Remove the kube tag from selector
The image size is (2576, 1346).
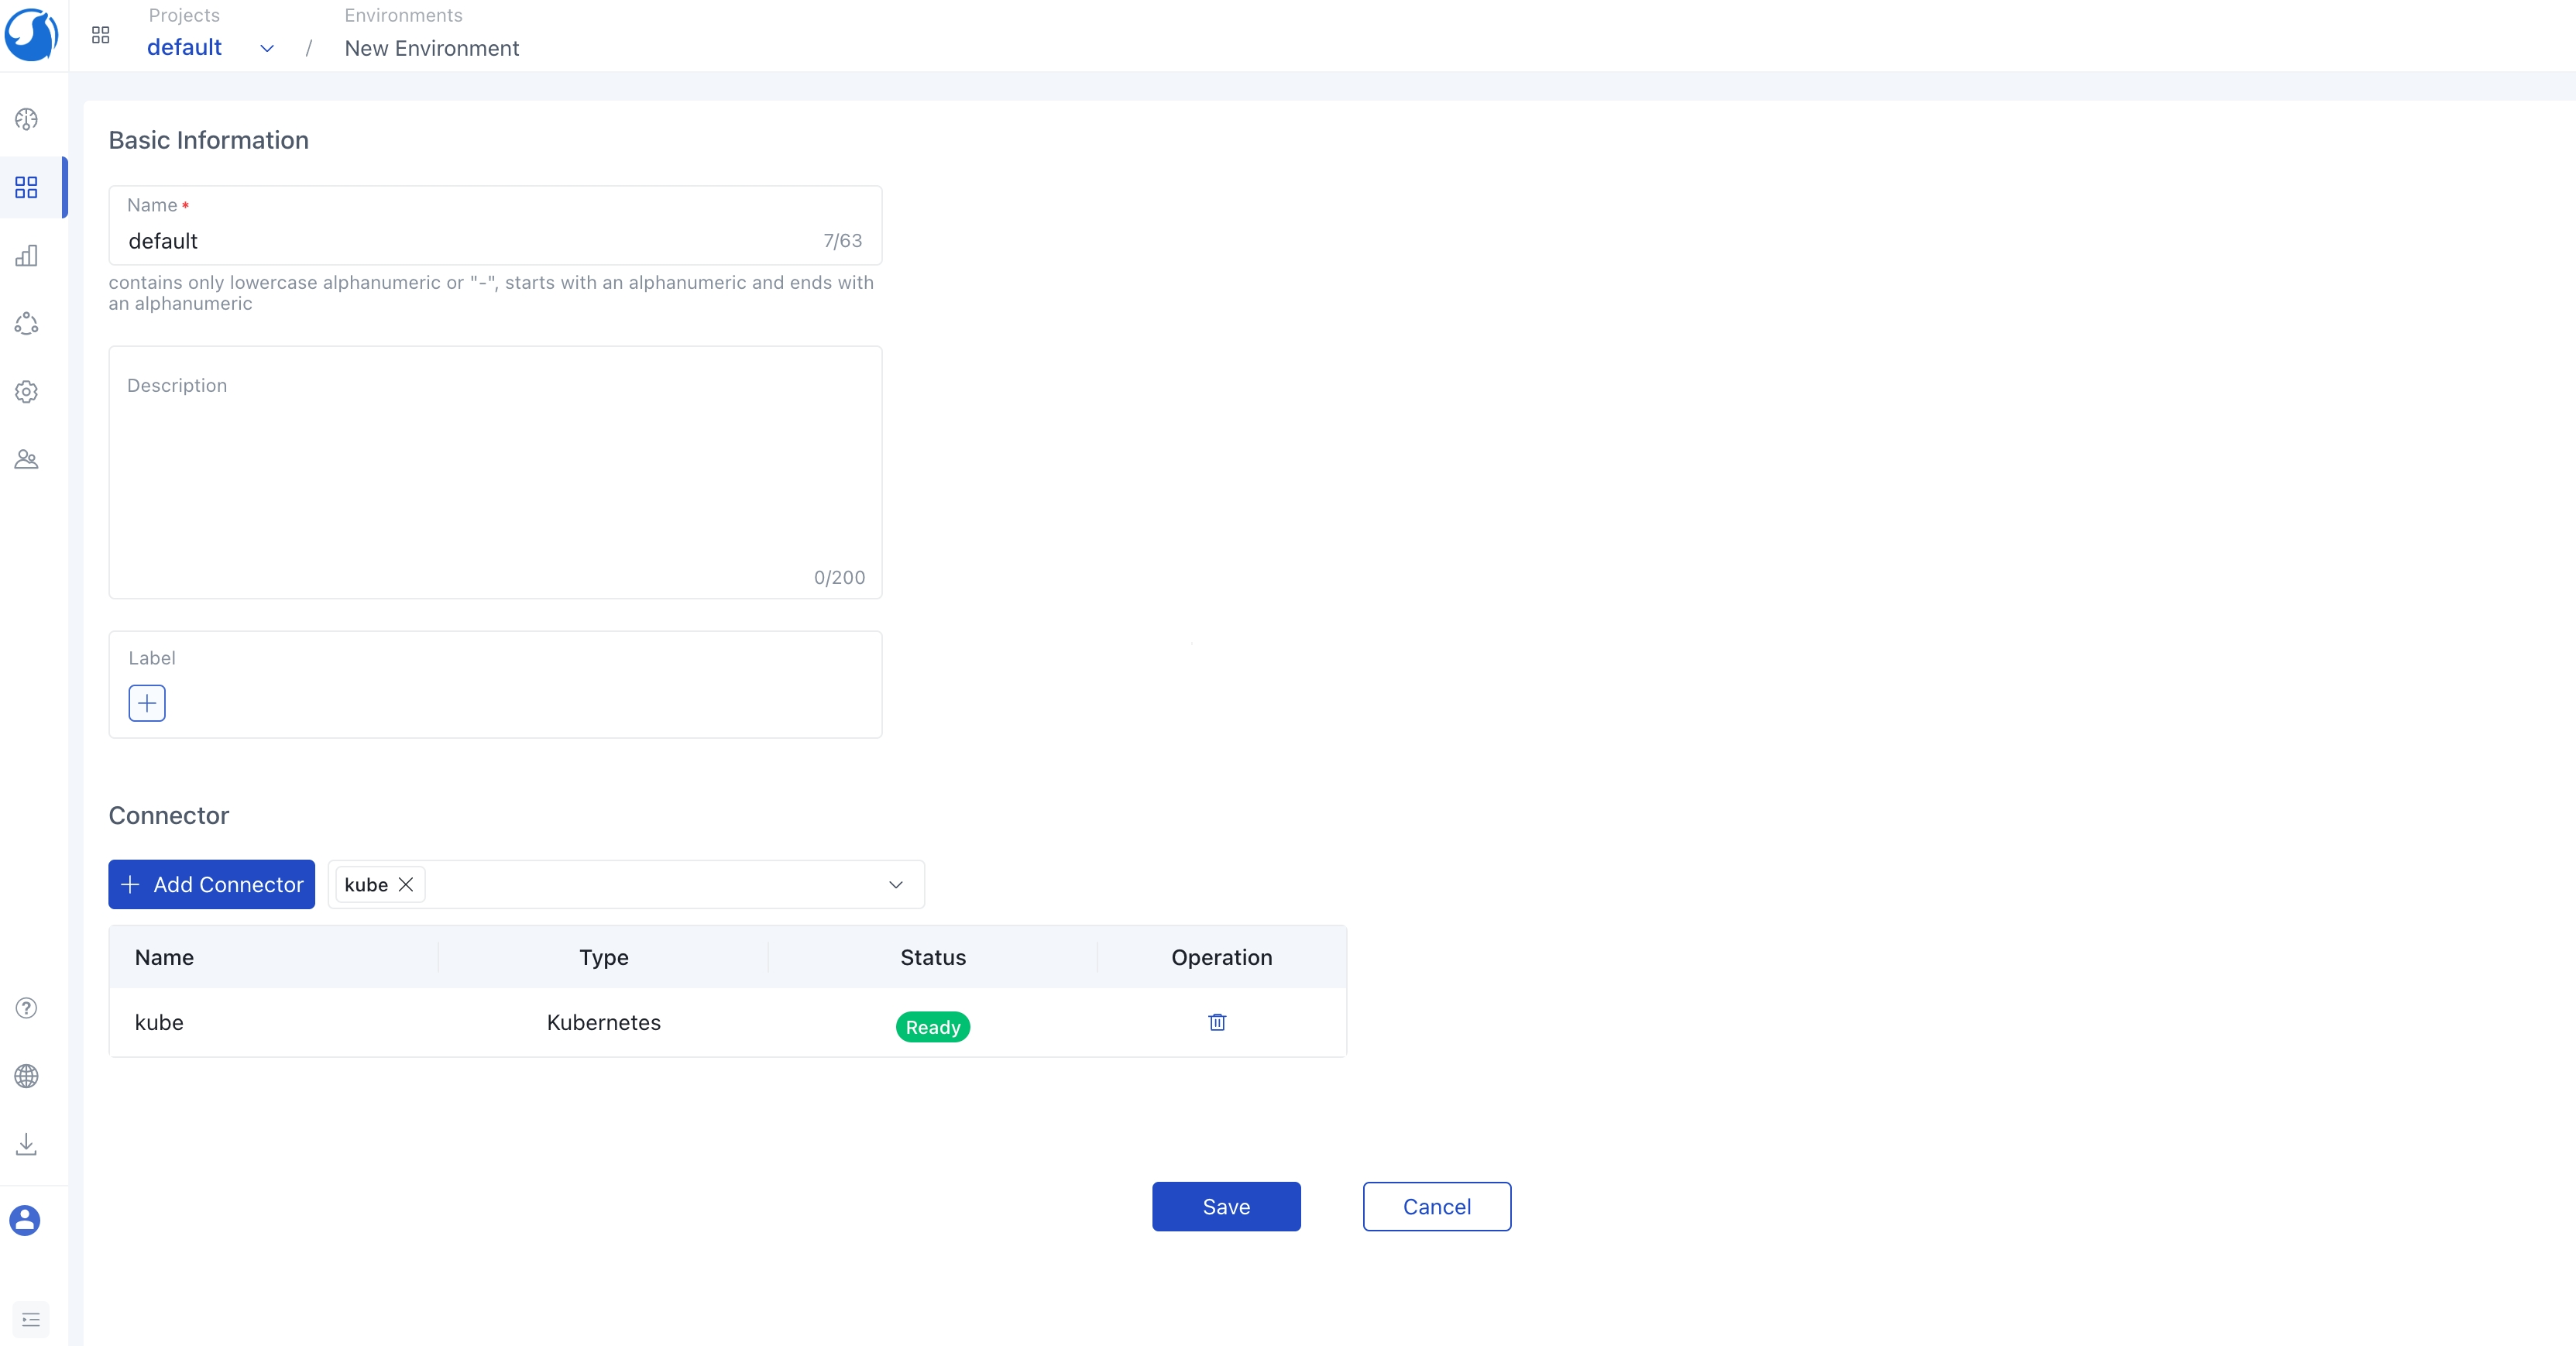[406, 884]
